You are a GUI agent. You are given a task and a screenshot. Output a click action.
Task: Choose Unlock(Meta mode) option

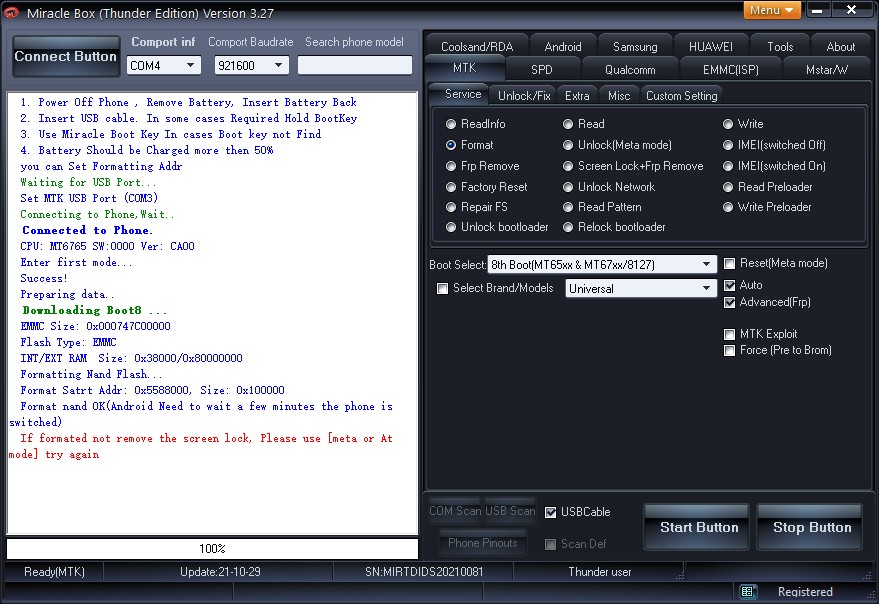tap(617, 145)
